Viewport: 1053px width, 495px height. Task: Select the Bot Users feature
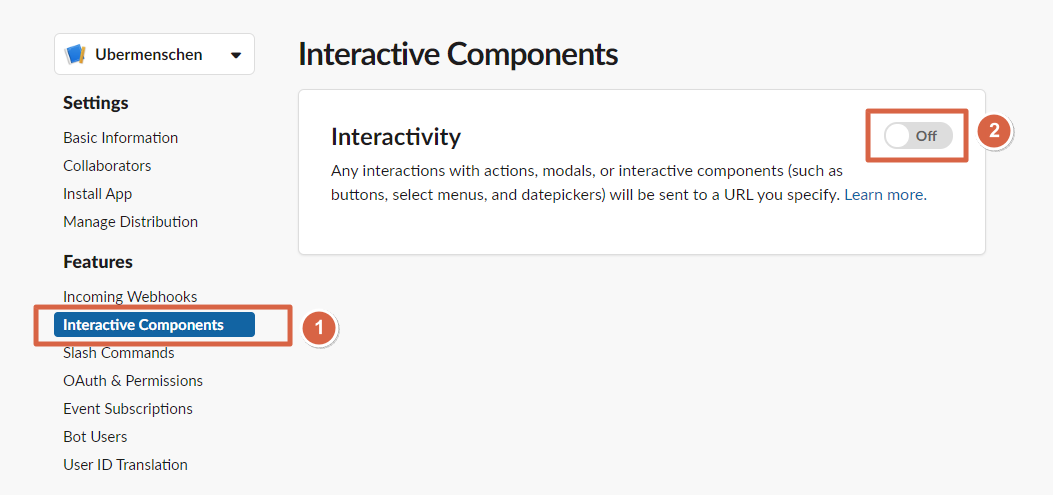tap(95, 437)
